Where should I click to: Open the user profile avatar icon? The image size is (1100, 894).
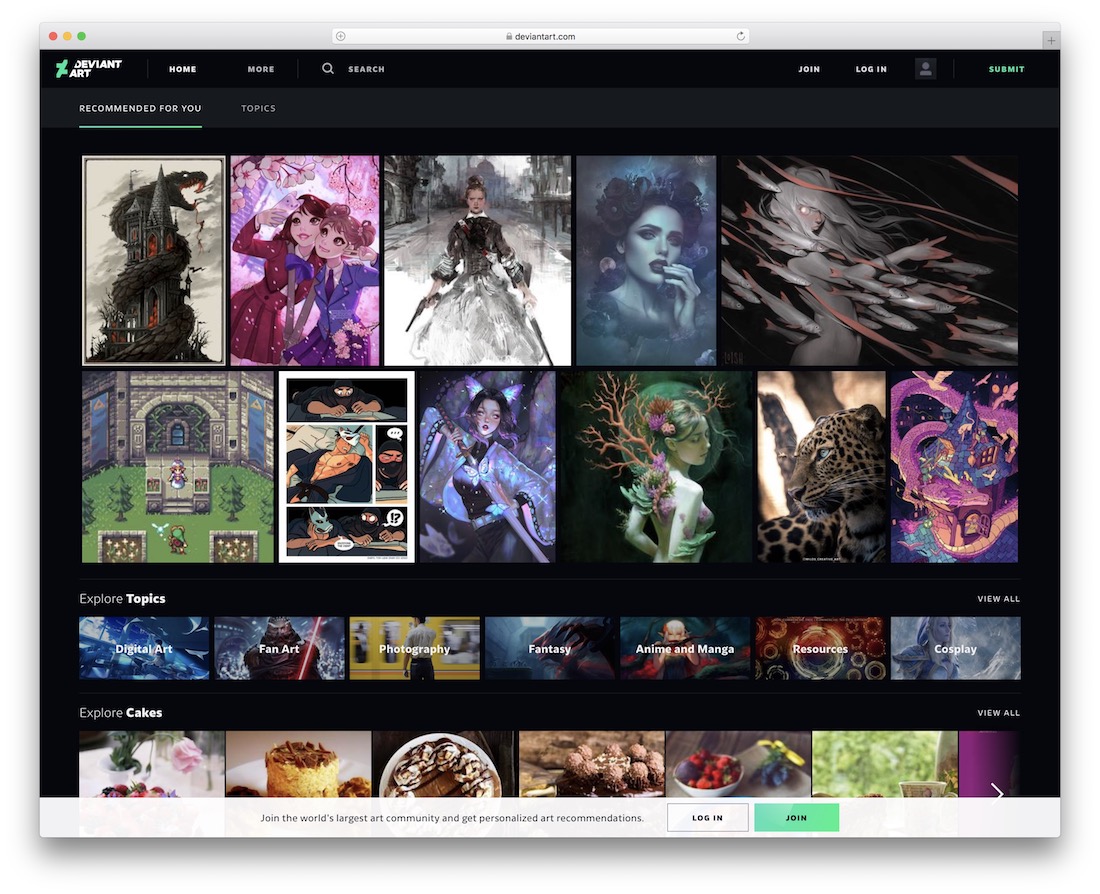tap(925, 68)
